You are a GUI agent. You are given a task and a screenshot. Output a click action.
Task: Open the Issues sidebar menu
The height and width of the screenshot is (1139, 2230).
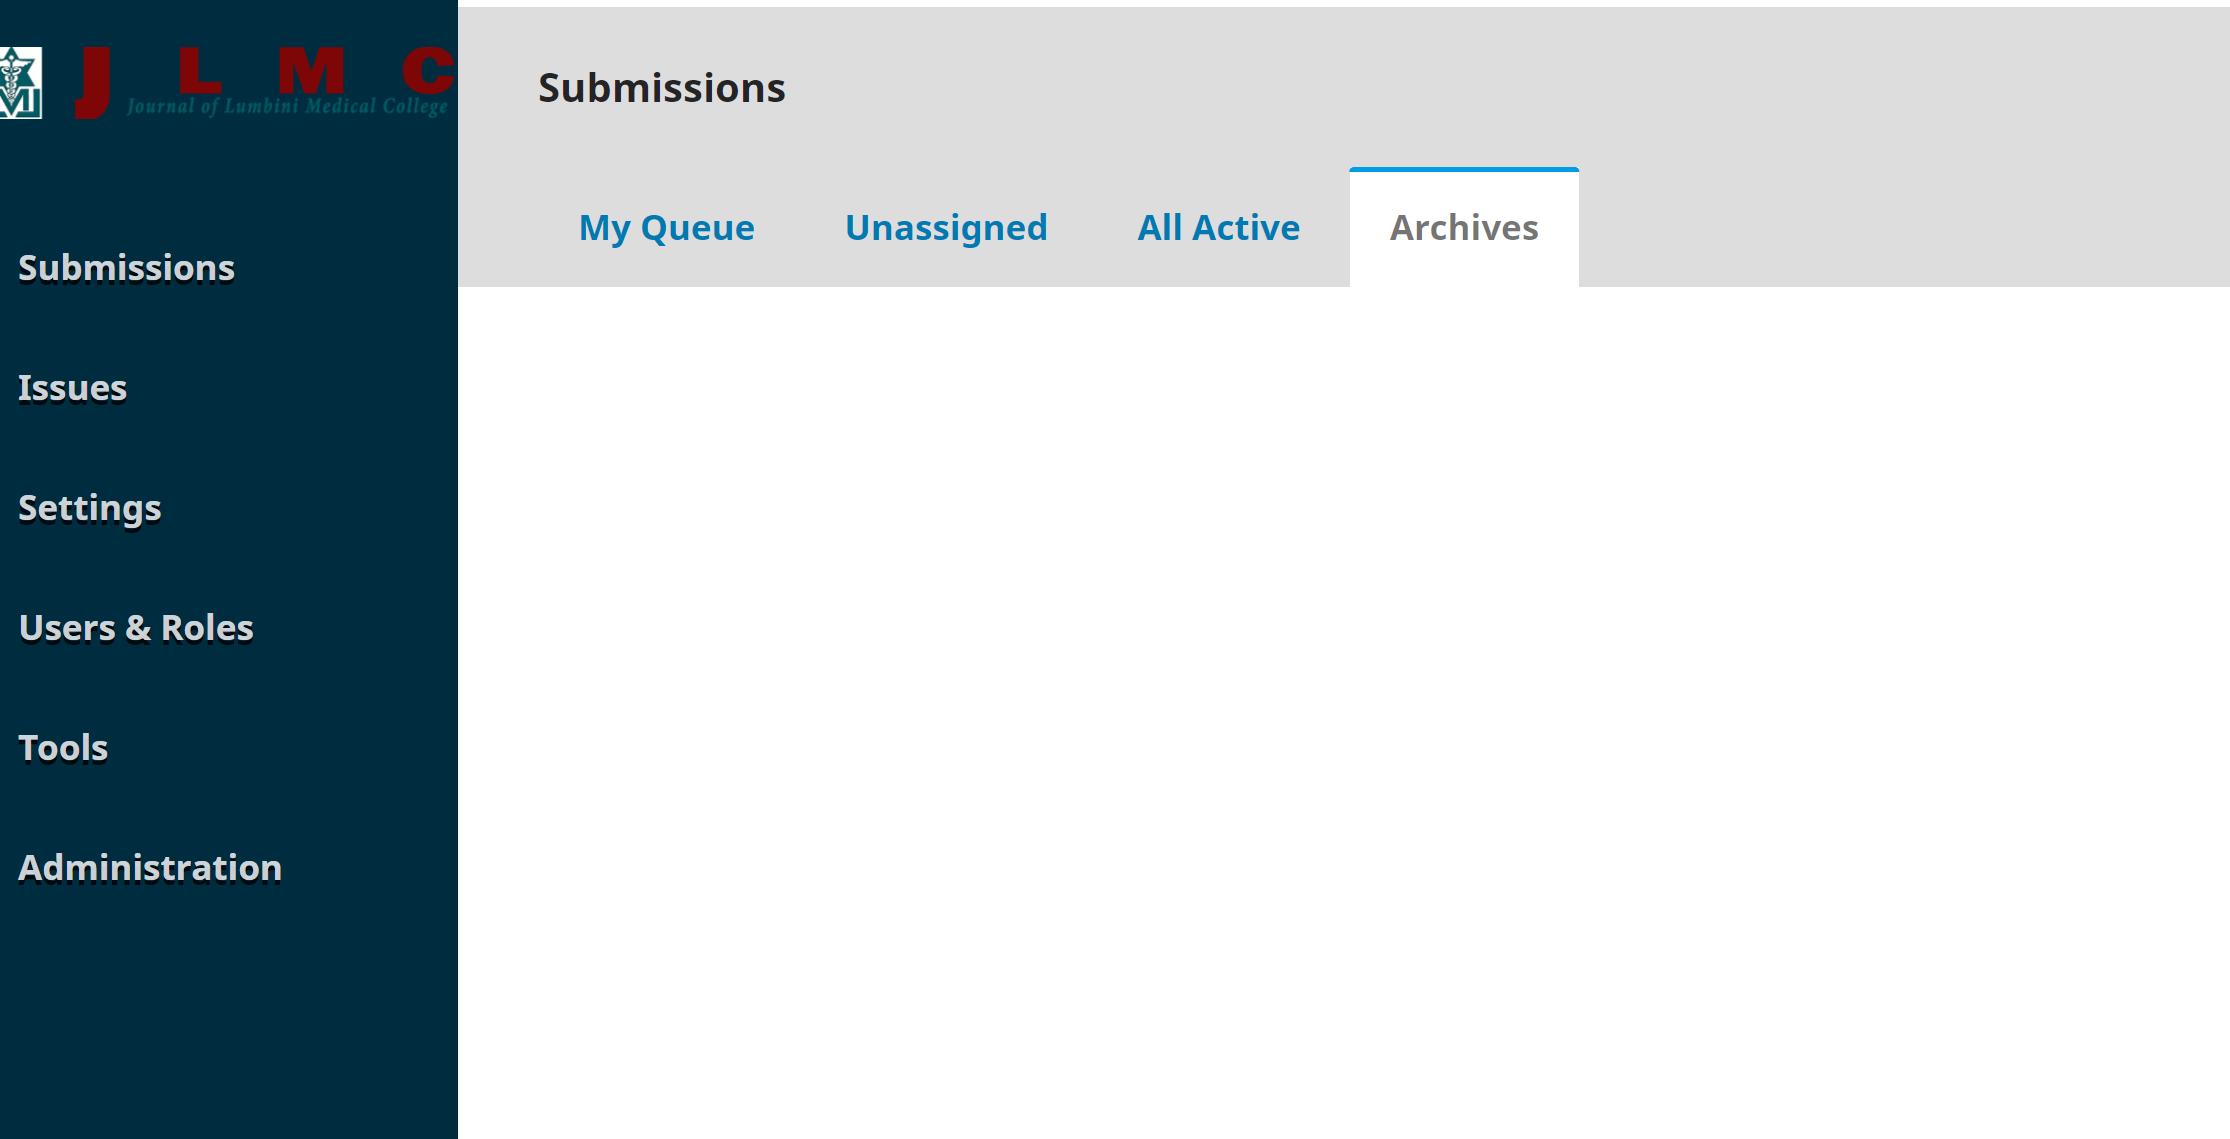[73, 388]
